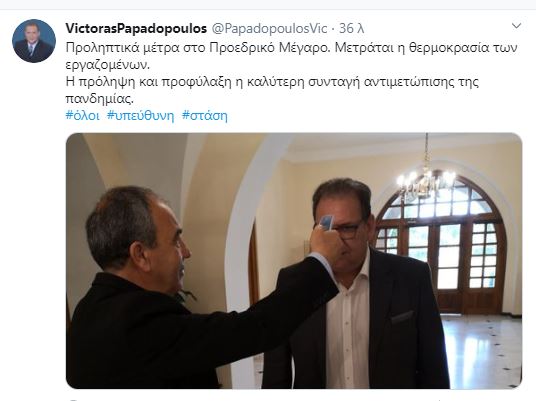Viewport: 536px width, 401px height.
Task: Open the #υπεύθυνη hashtag
Action: point(140,116)
